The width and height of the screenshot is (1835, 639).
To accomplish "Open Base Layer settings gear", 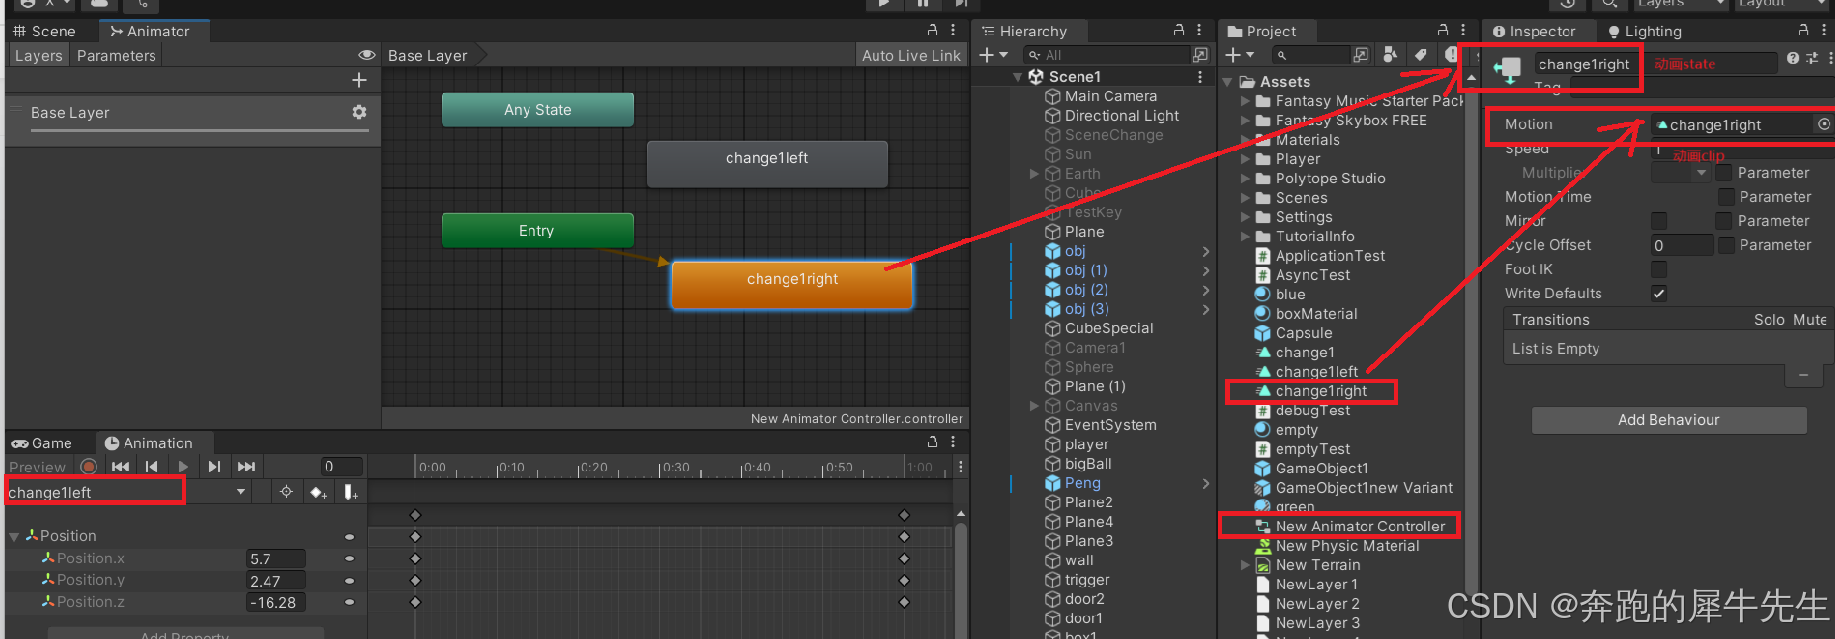I will 359,113.
